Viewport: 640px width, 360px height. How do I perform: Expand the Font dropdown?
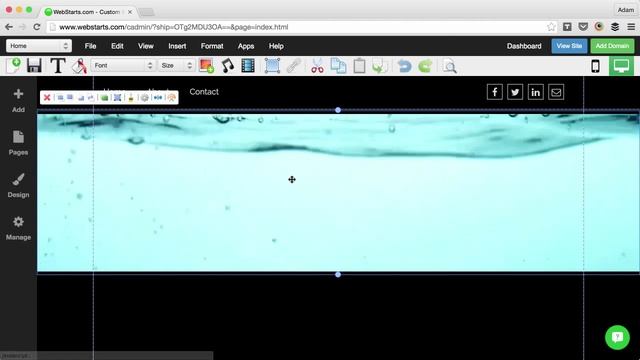coord(123,65)
